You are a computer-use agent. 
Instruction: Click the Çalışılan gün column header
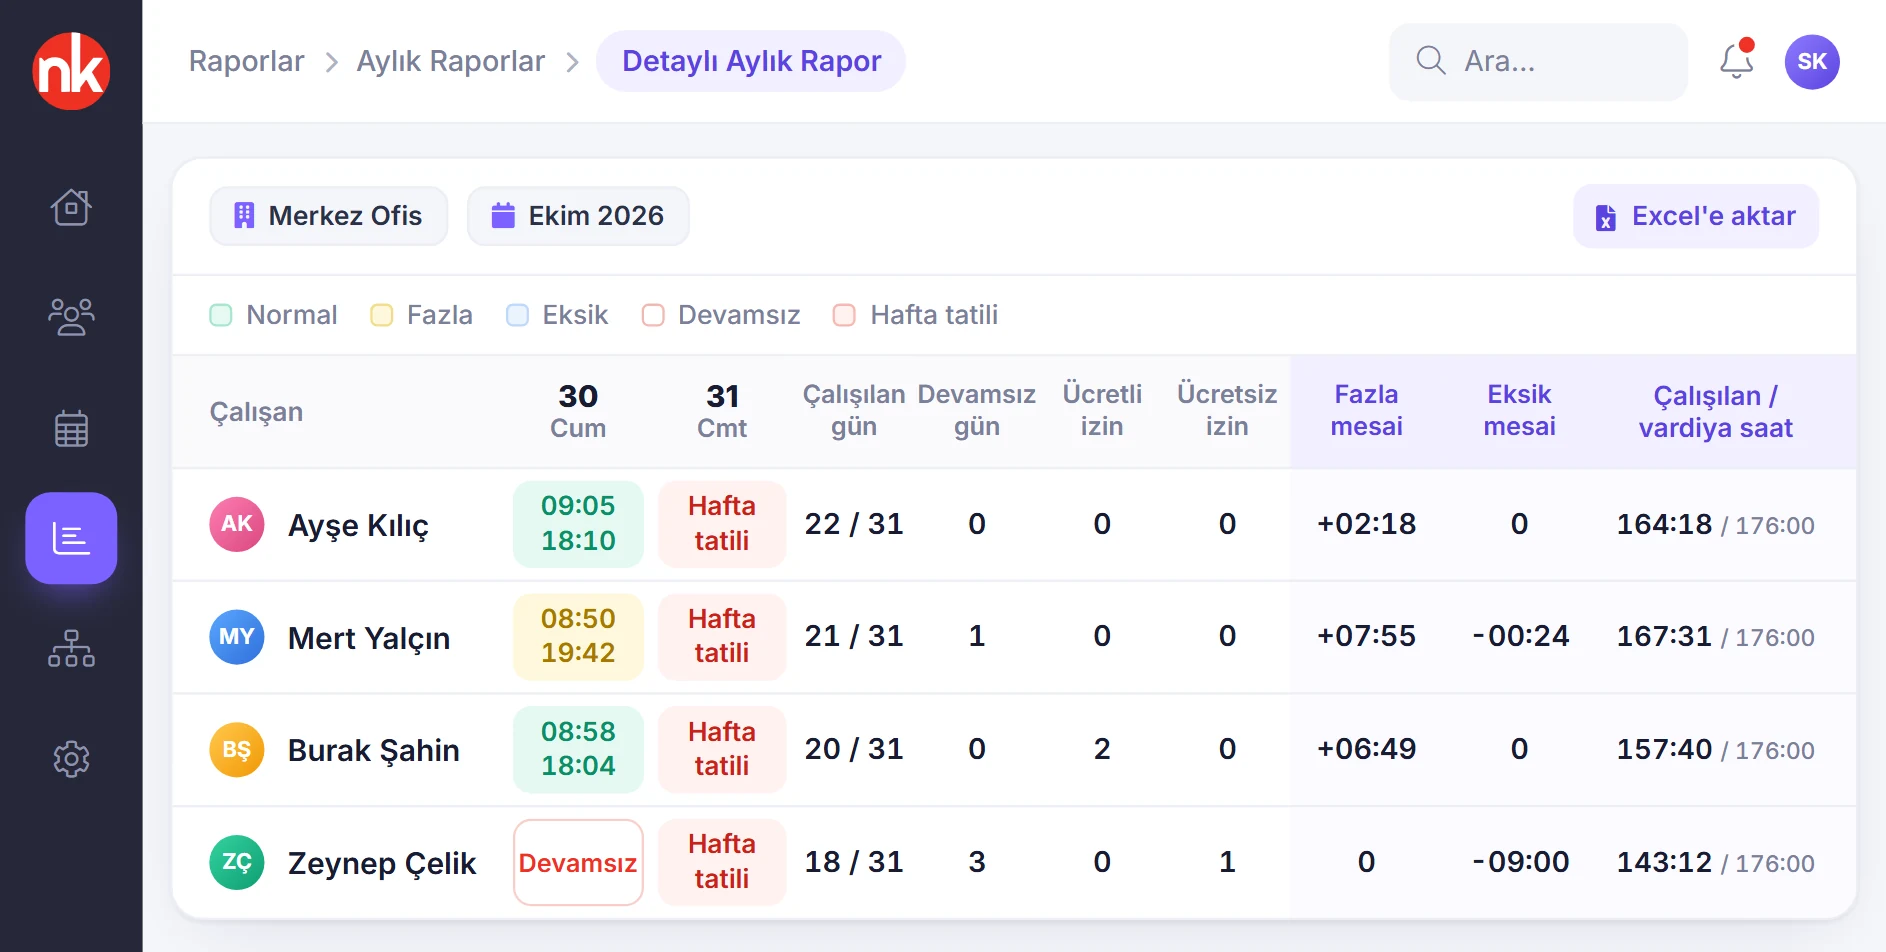click(854, 411)
